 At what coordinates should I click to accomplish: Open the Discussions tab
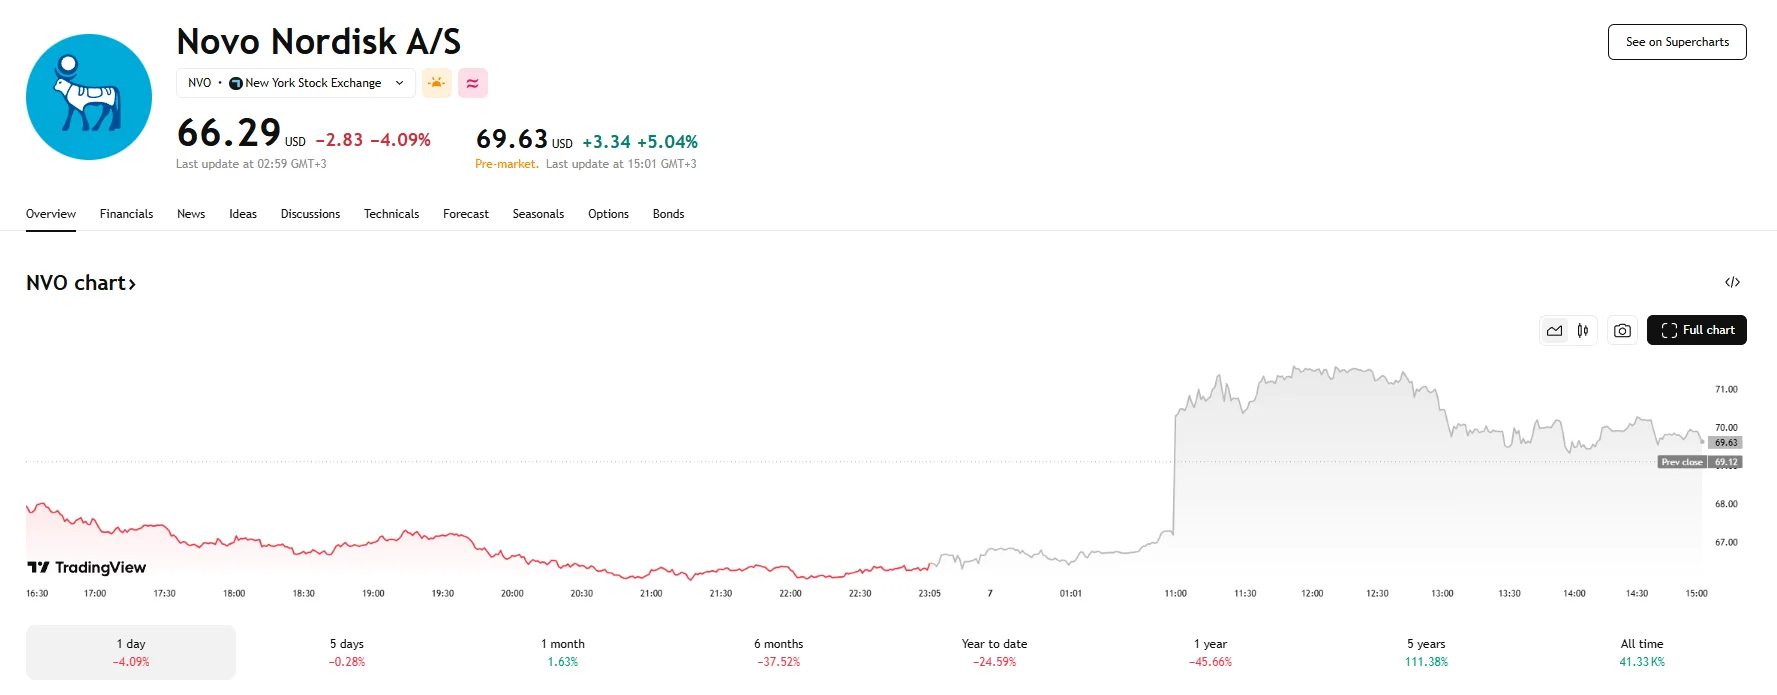coord(310,214)
